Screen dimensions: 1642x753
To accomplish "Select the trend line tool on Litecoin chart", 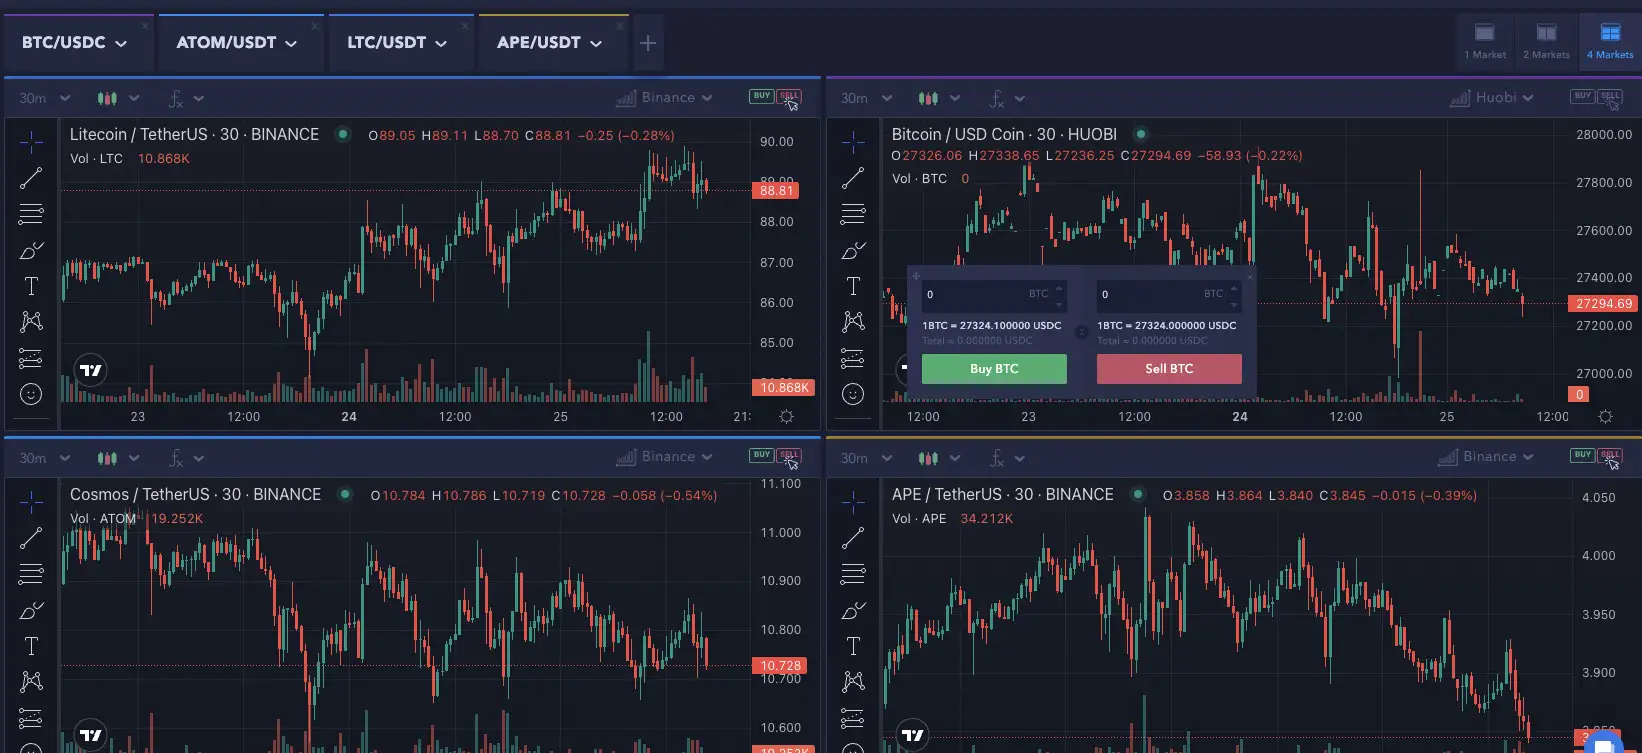I will click(x=31, y=178).
